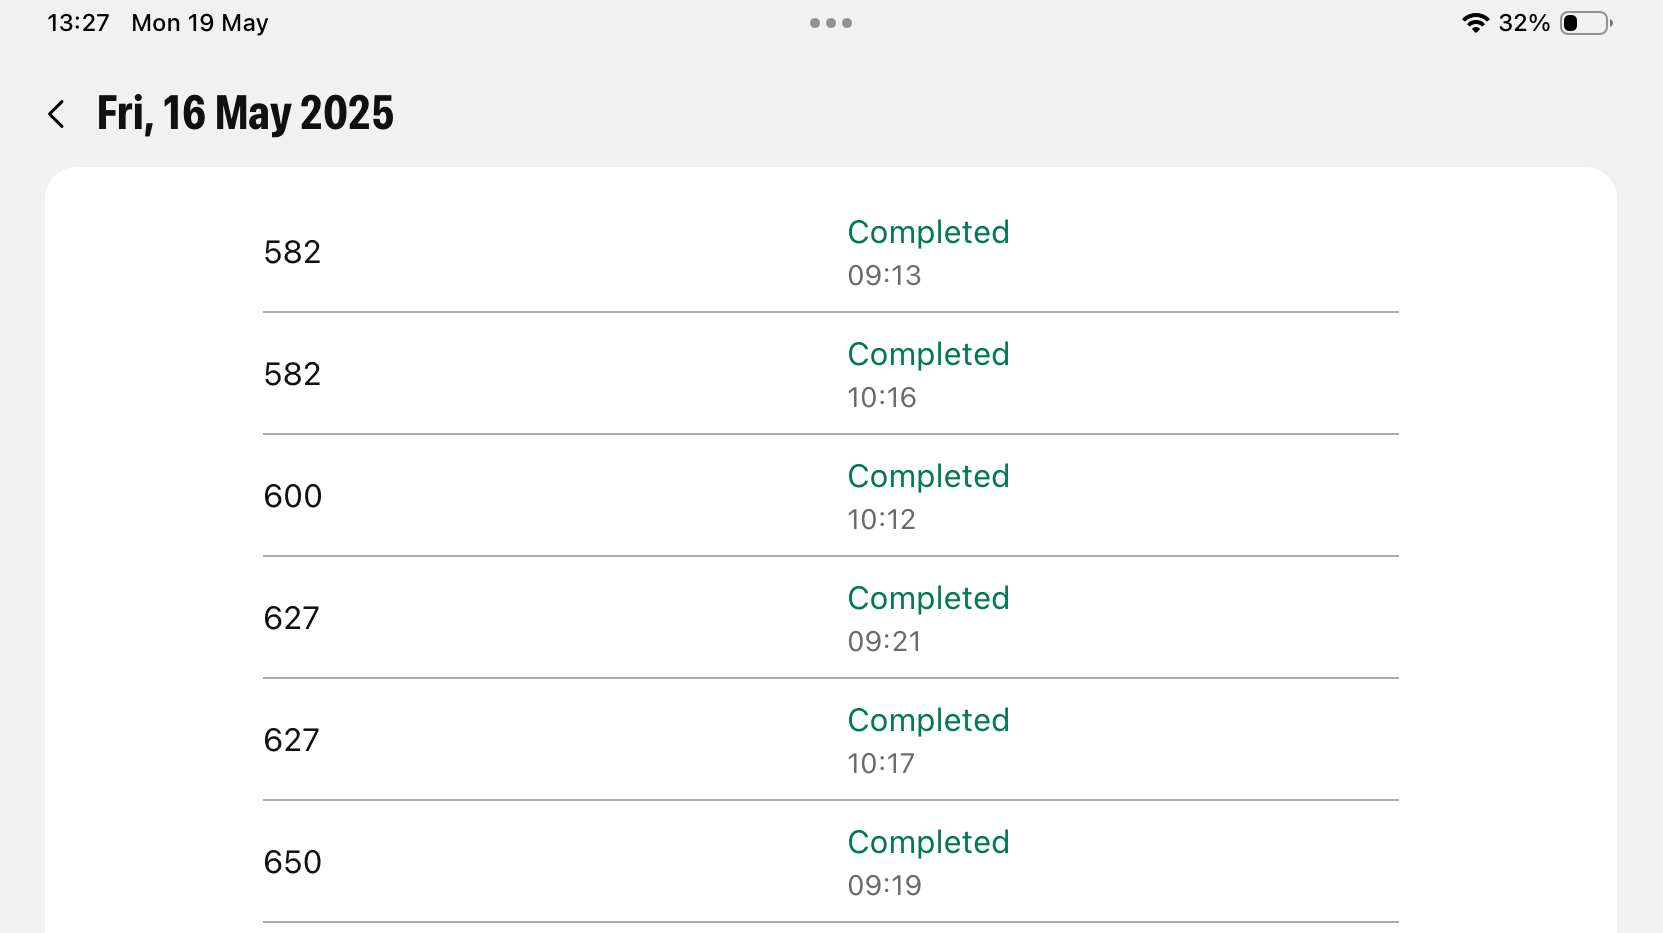Open the iPad multitasking three-dot menu
The height and width of the screenshot is (933, 1663).
pos(830,22)
